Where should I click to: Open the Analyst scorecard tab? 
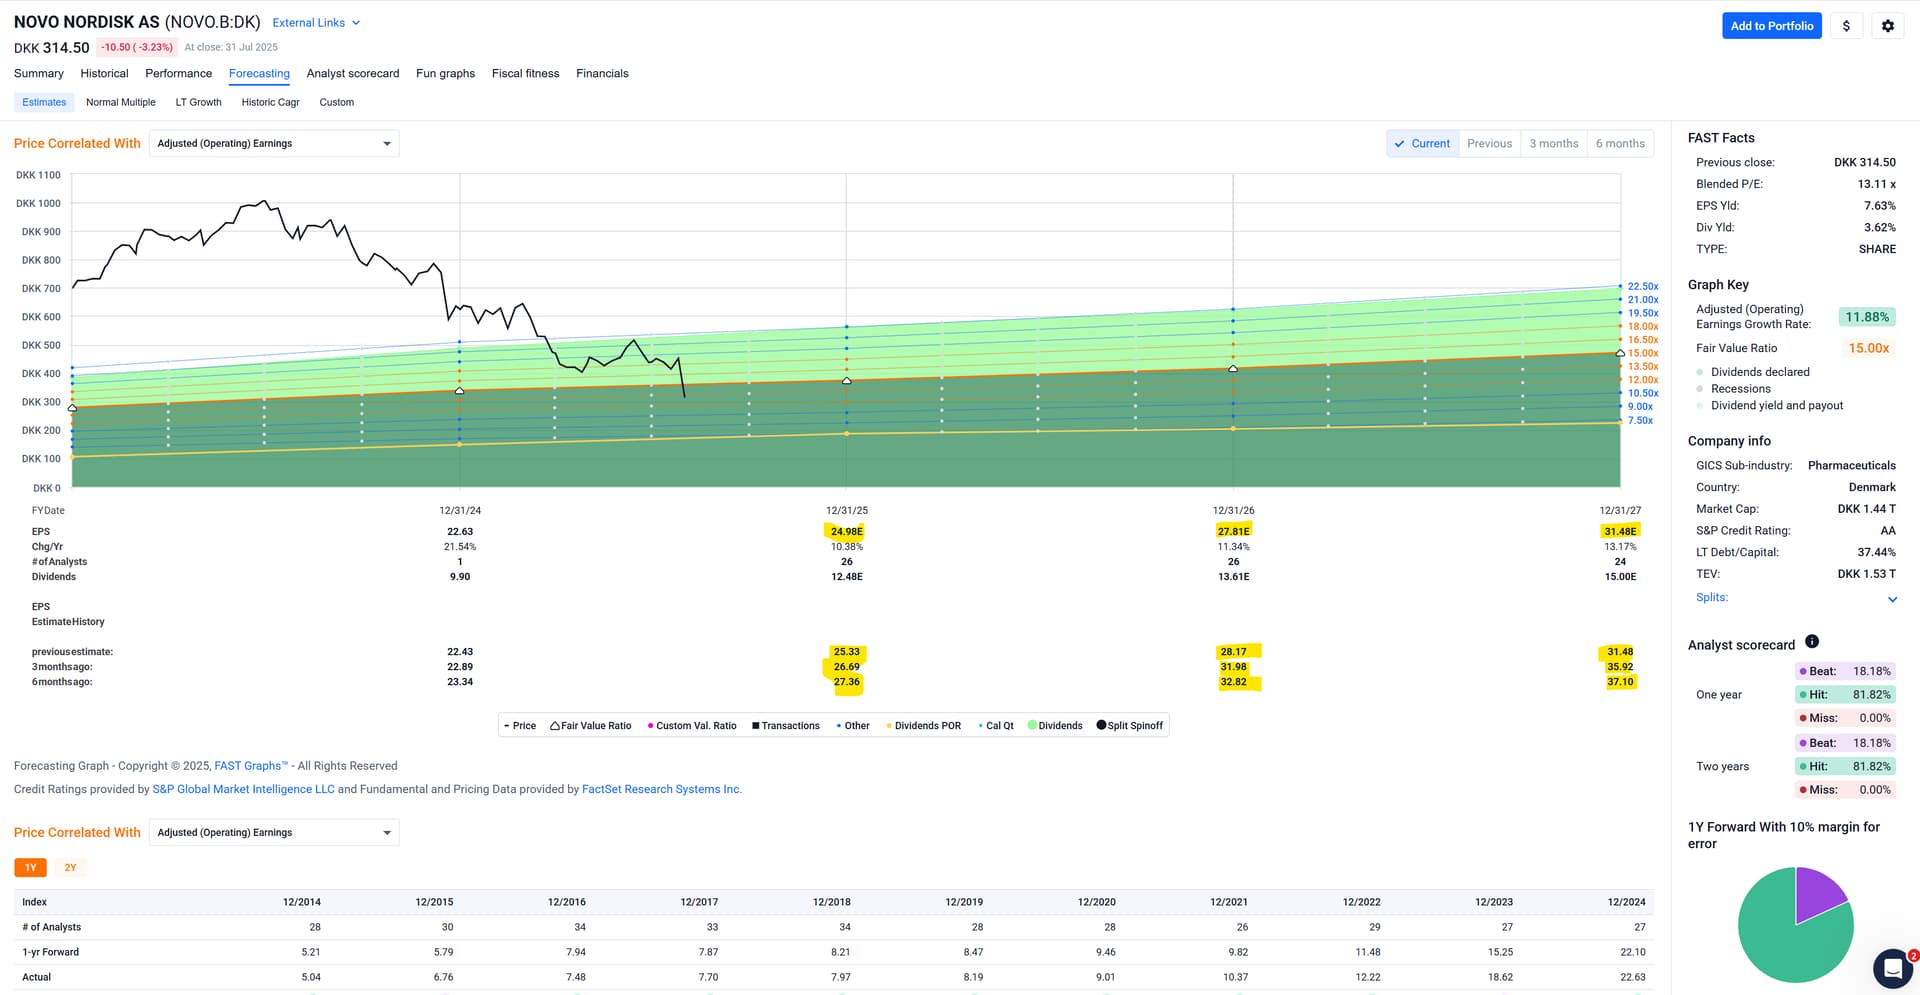(353, 73)
